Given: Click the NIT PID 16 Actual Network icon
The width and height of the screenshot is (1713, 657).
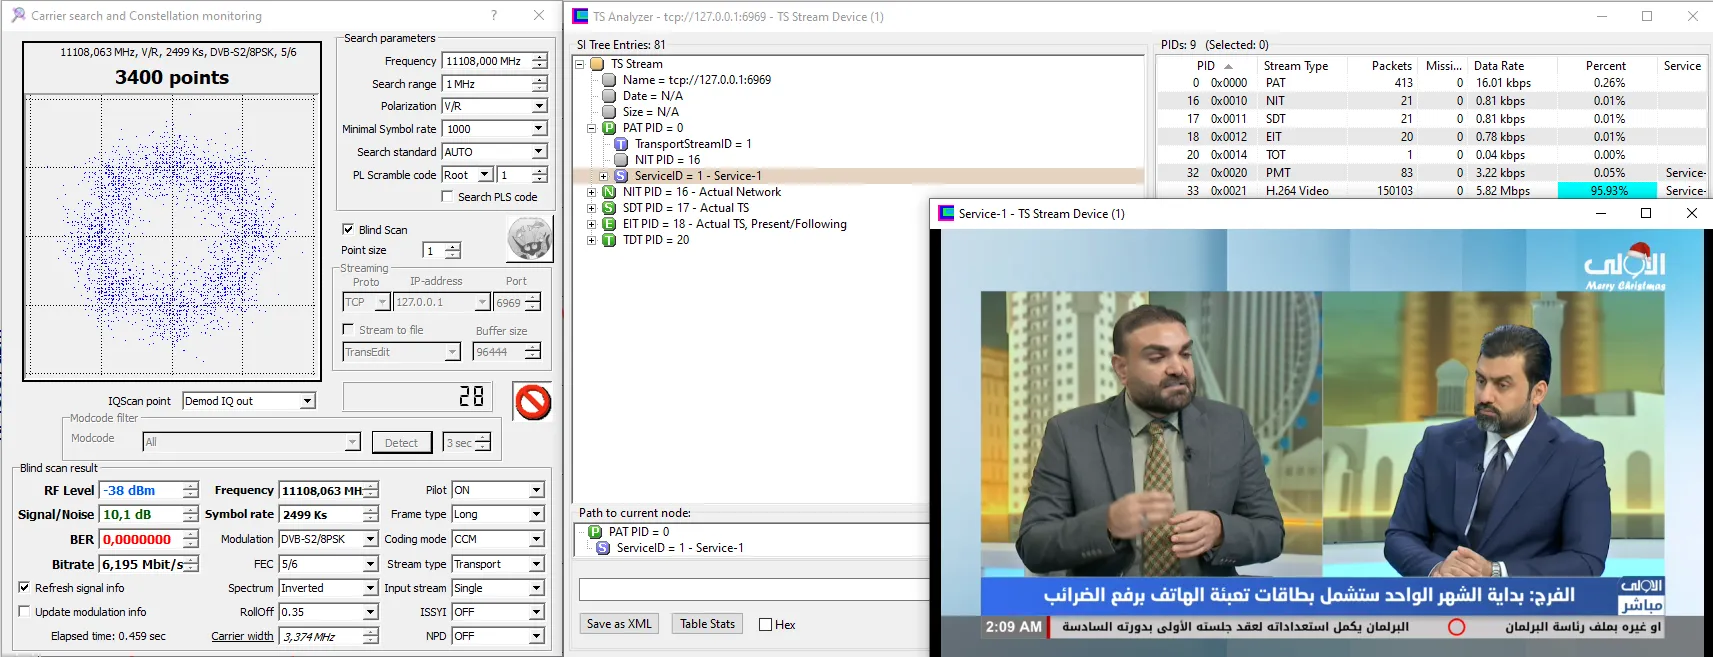Looking at the screenshot, I should tap(609, 192).
